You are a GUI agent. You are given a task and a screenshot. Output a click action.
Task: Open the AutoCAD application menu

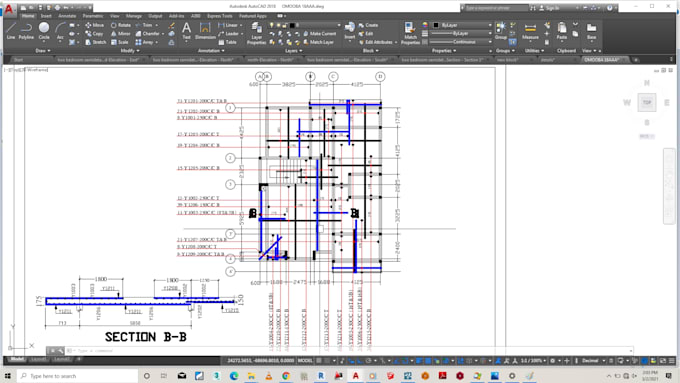tap(9, 9)
